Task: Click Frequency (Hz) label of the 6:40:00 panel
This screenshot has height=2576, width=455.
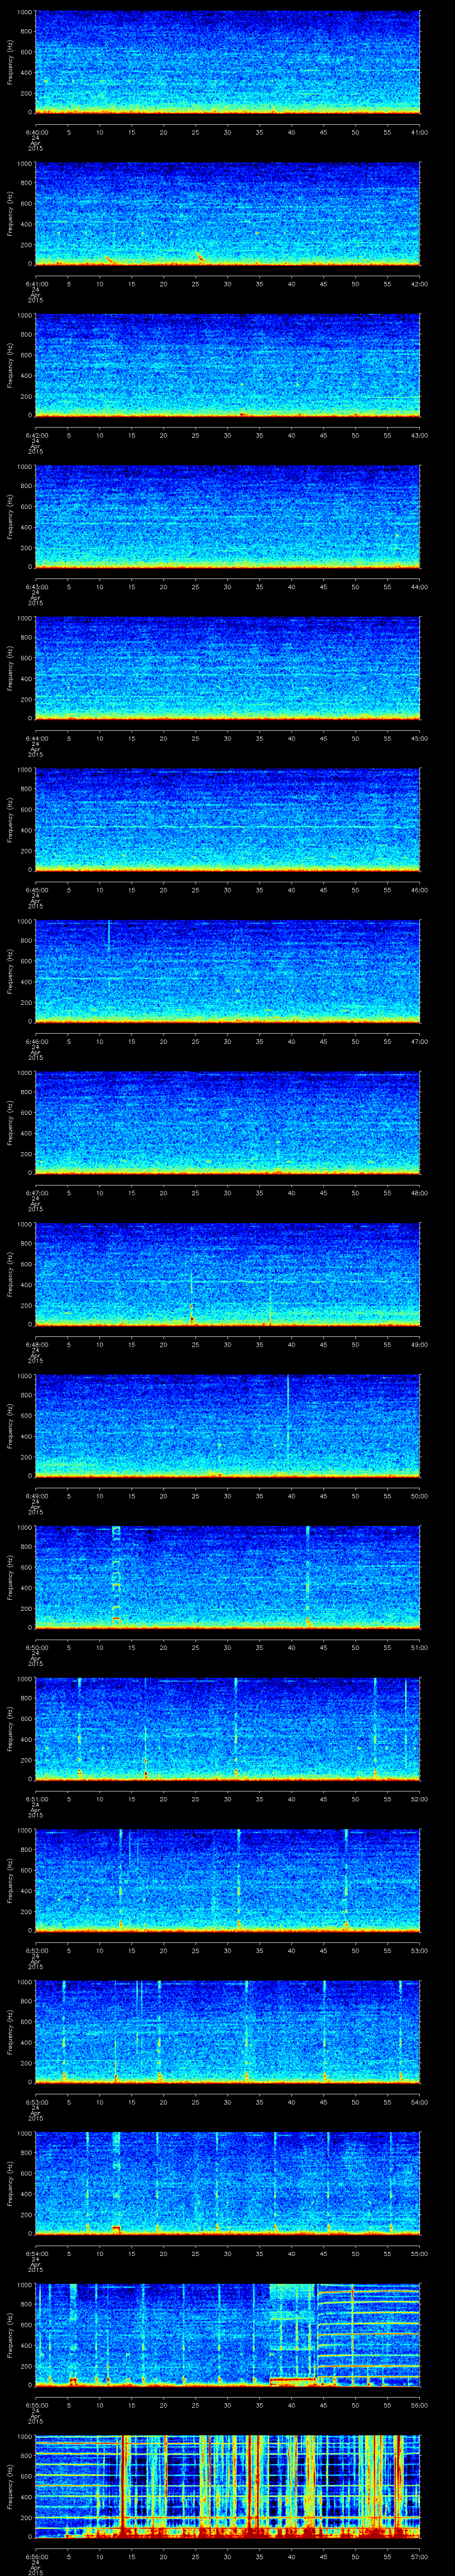Action: [10, 62]
